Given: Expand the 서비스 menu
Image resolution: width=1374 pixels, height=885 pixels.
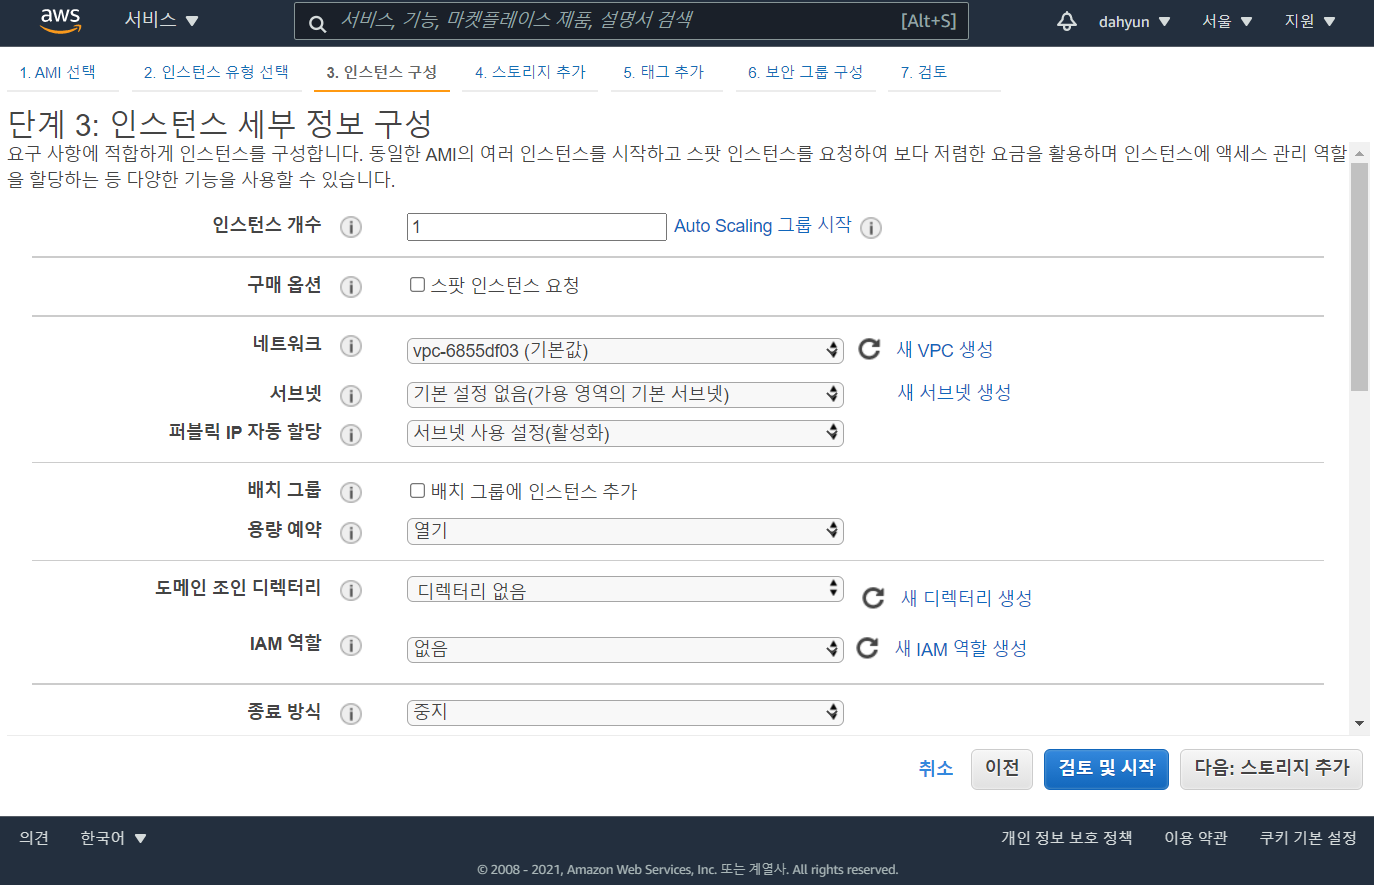Looking at the screenshot, I should coord(161,20).
